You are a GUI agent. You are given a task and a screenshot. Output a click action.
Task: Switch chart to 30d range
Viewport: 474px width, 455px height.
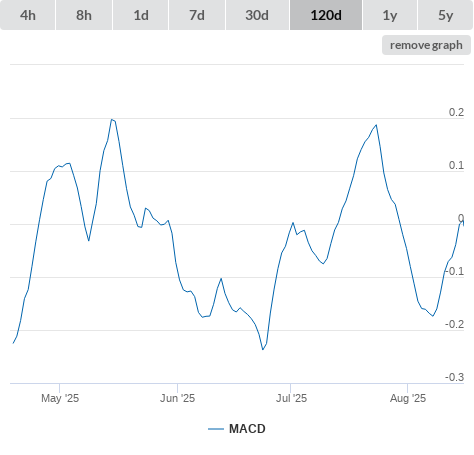click(257, 15)
